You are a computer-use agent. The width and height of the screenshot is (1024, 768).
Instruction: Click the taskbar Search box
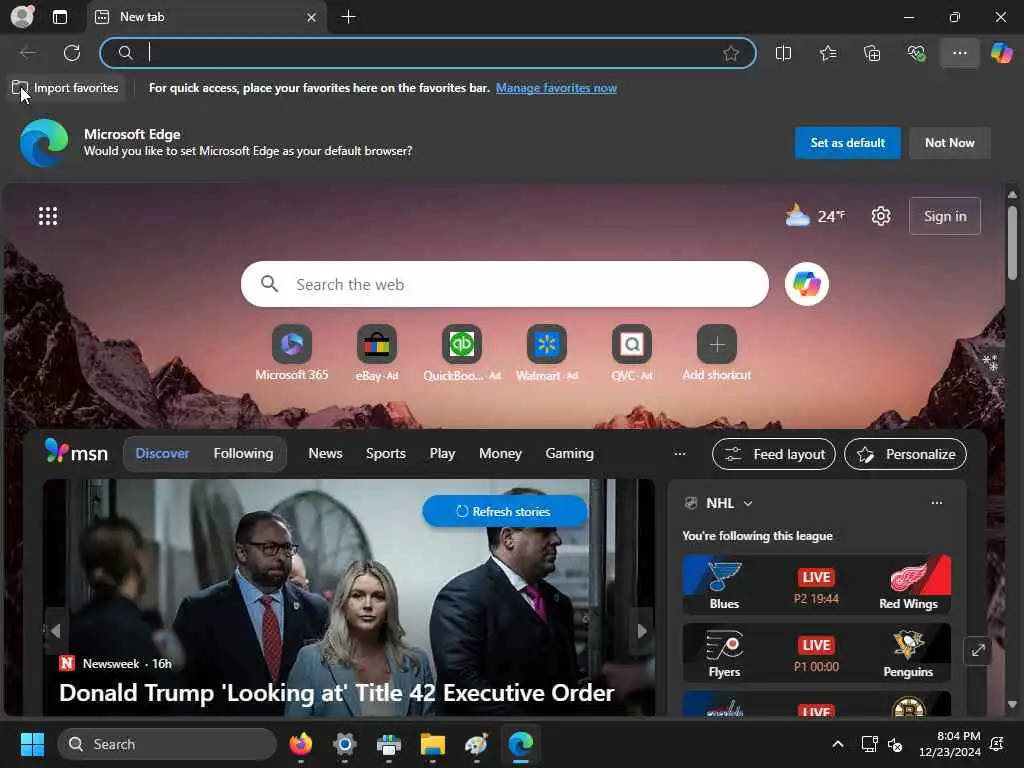click(167, 744)
